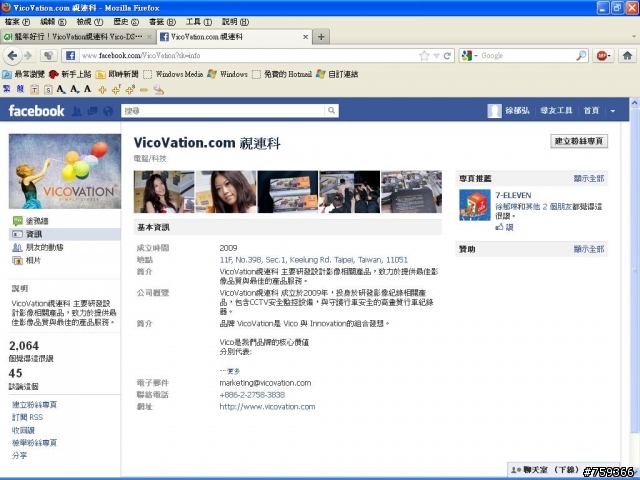
Task: Open a new tab with plus button
Action: 321,37
